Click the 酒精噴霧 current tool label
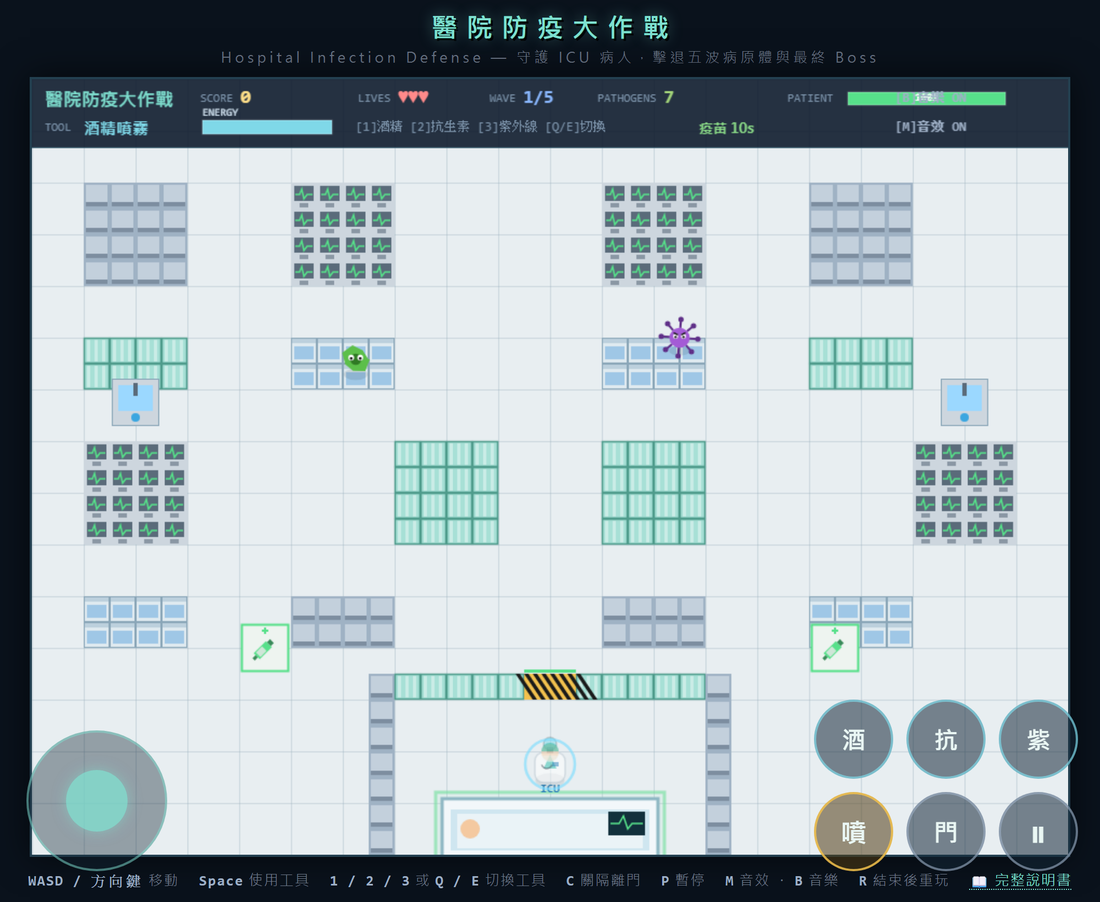Screen dimensions: 1100x902 click(116, 128)
